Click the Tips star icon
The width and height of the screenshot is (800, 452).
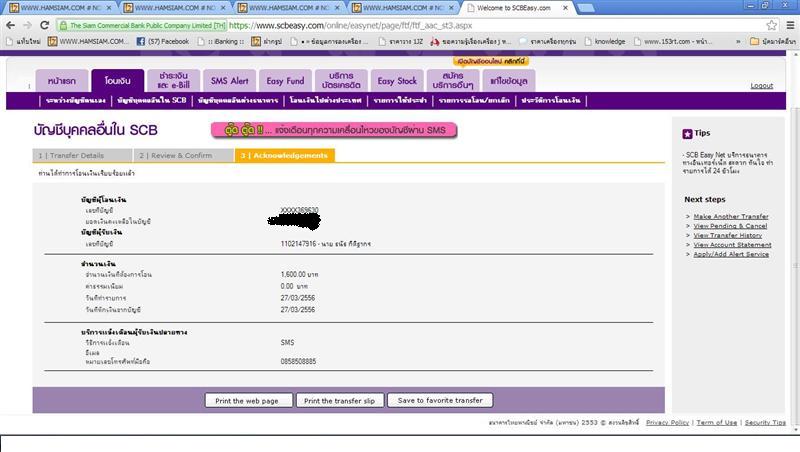[x=687, y=134]
